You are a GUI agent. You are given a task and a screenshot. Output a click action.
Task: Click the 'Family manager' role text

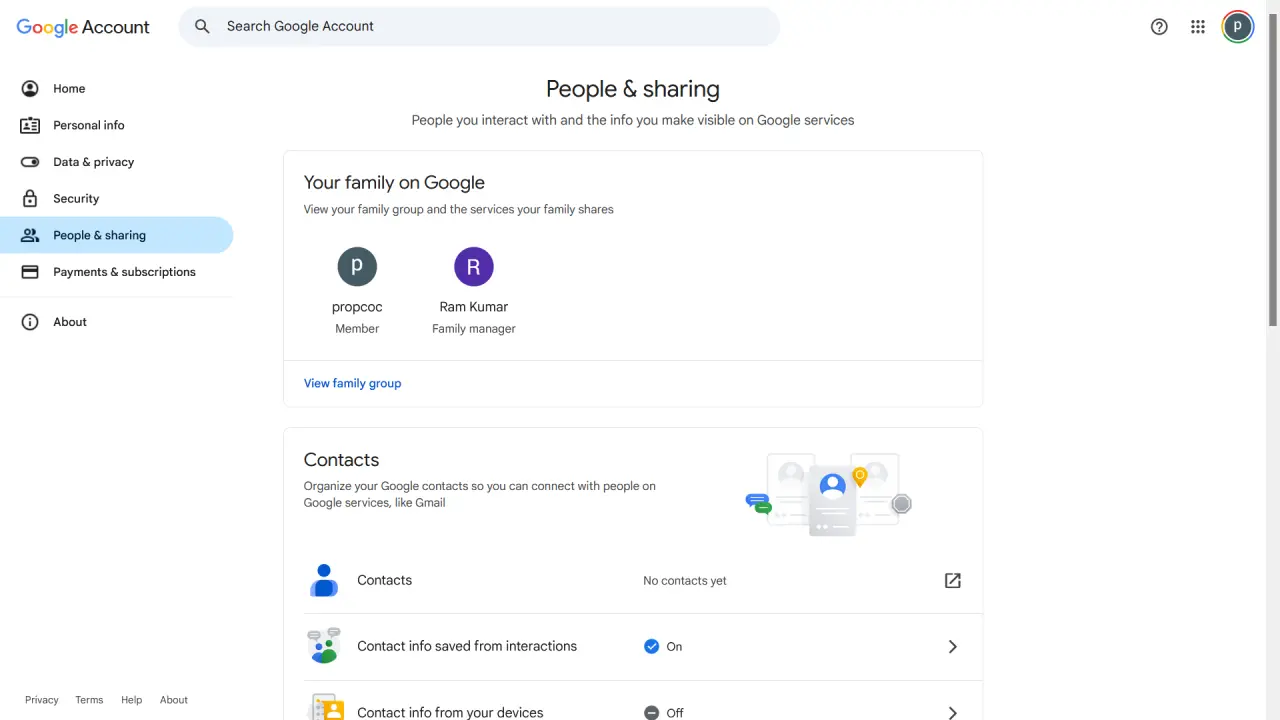click(474, 329)
